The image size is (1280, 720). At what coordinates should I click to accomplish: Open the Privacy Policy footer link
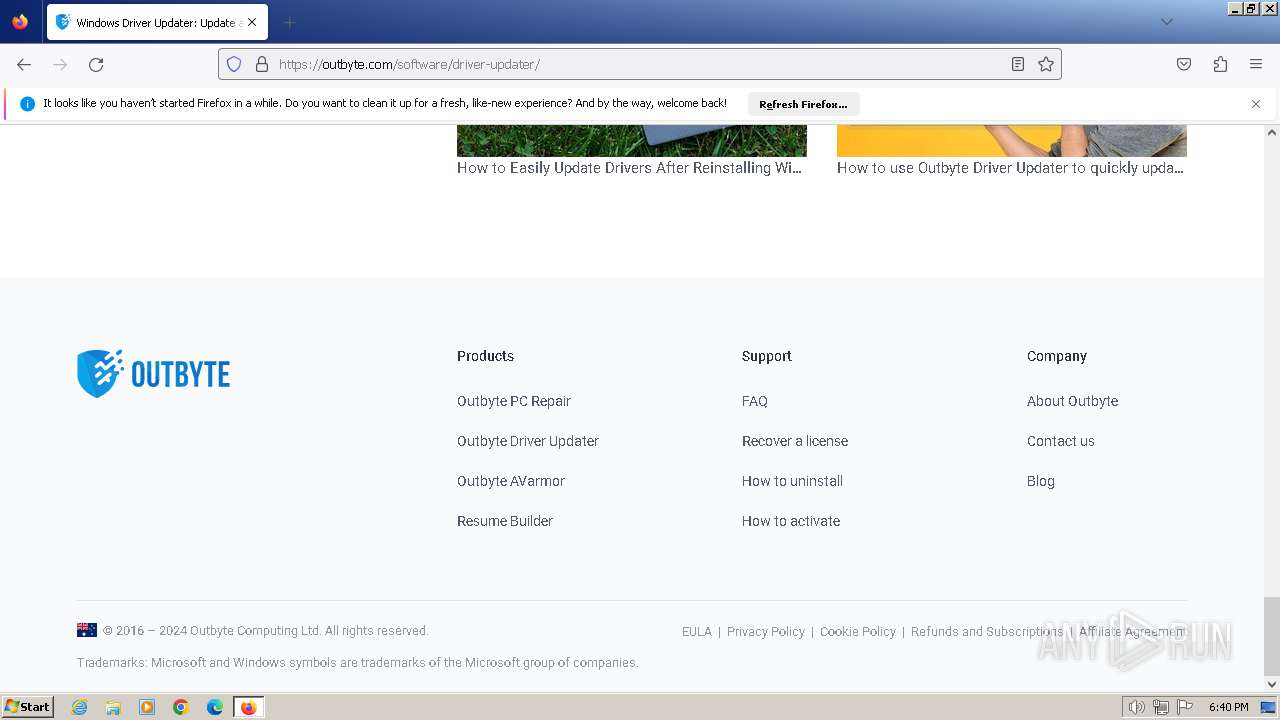[x=766, y=632]
